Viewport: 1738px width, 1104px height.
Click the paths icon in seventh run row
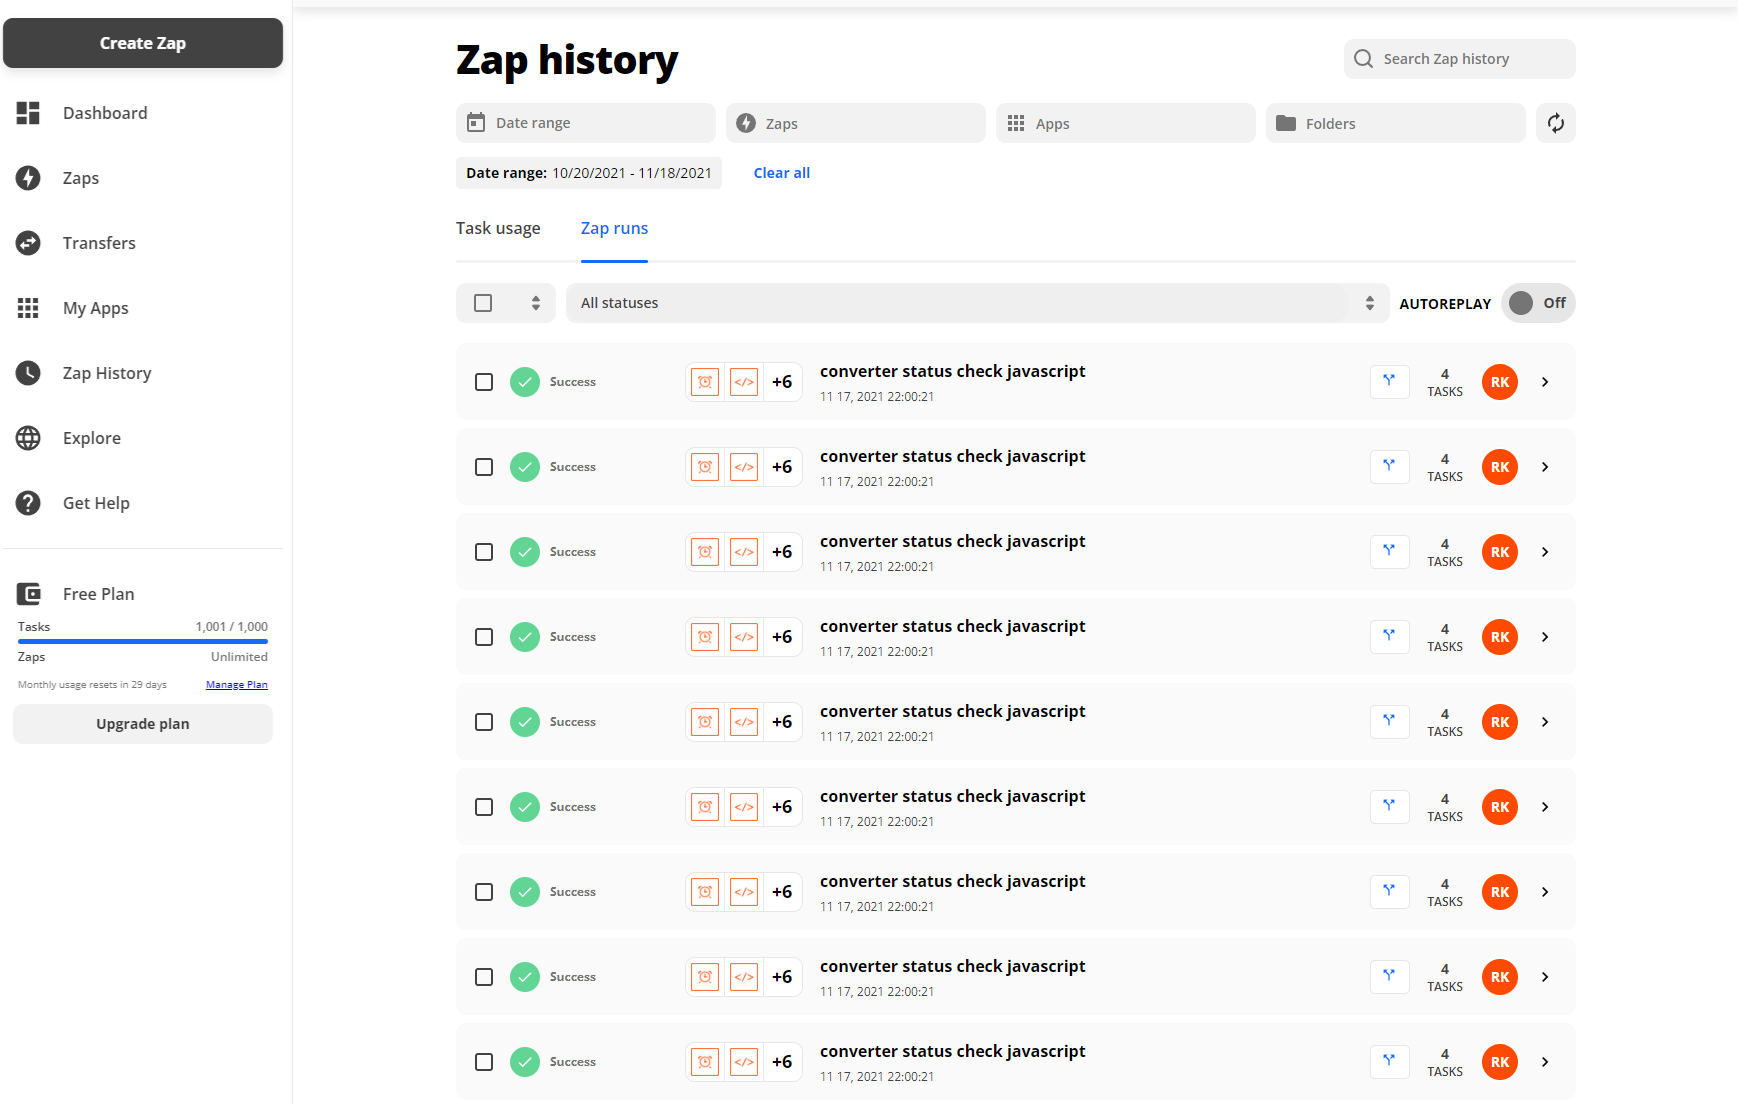pyautogui.click(x=1389, y=891)
